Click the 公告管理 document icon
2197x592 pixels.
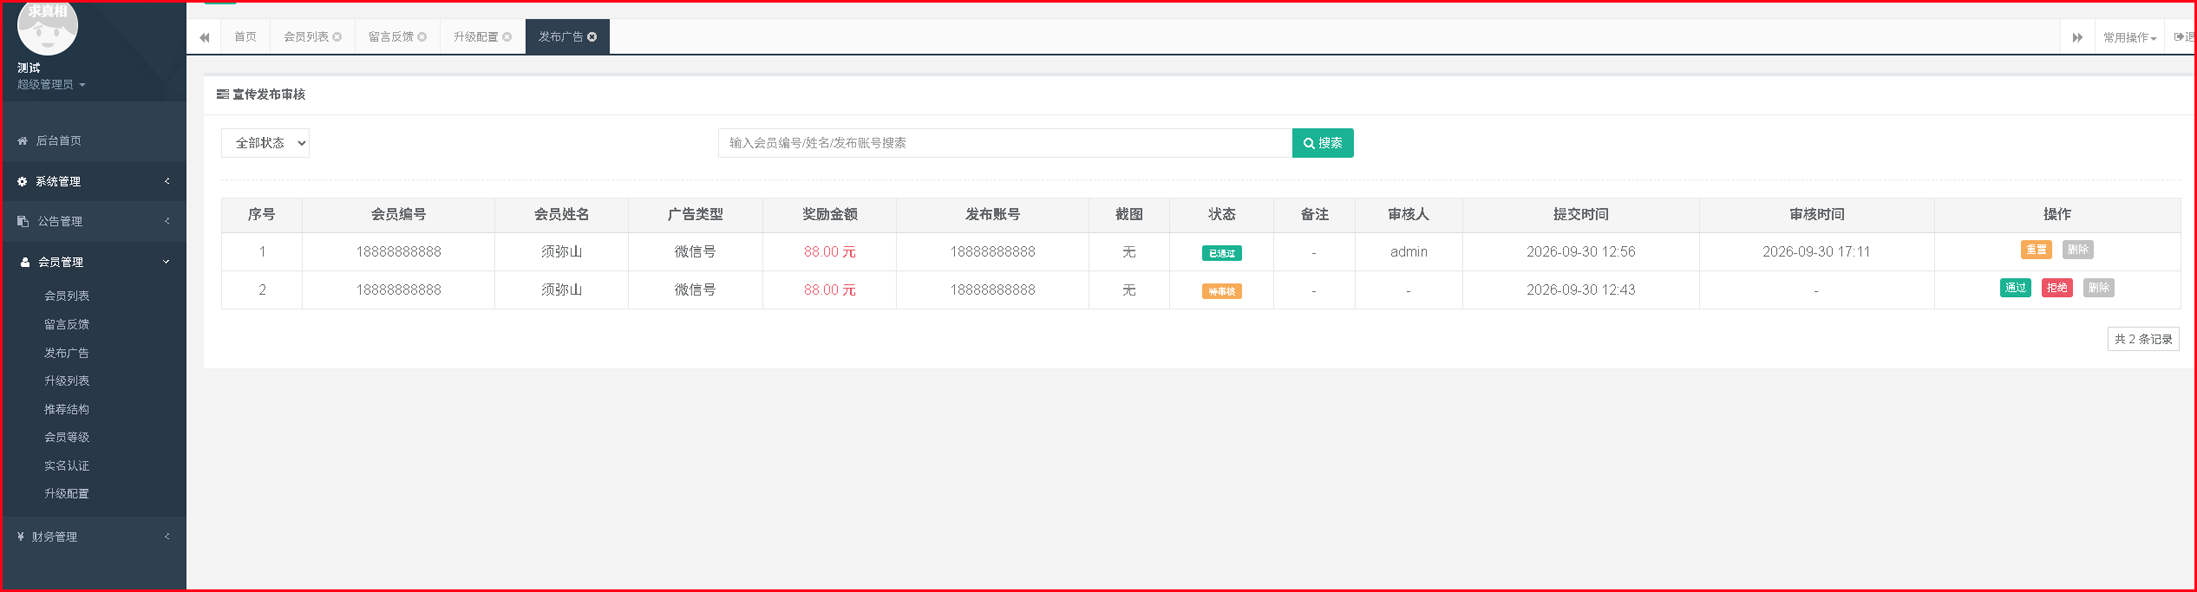click(23, 221)
